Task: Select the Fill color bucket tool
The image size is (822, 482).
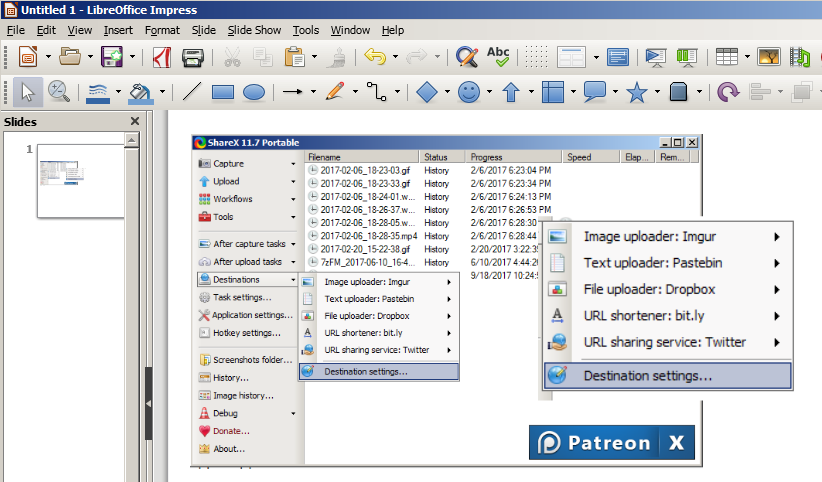Action: coord(140,92)
